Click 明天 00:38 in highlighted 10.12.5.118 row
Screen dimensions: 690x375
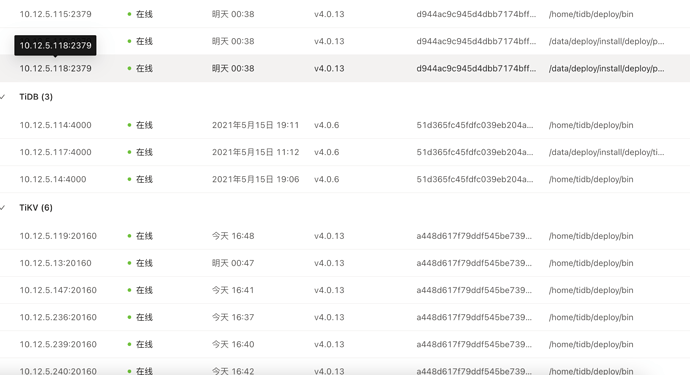(233, 69)
